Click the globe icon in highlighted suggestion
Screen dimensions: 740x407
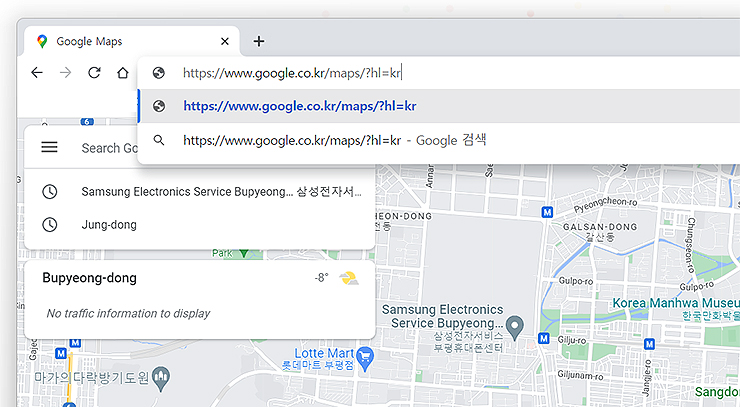click(159, 106)
